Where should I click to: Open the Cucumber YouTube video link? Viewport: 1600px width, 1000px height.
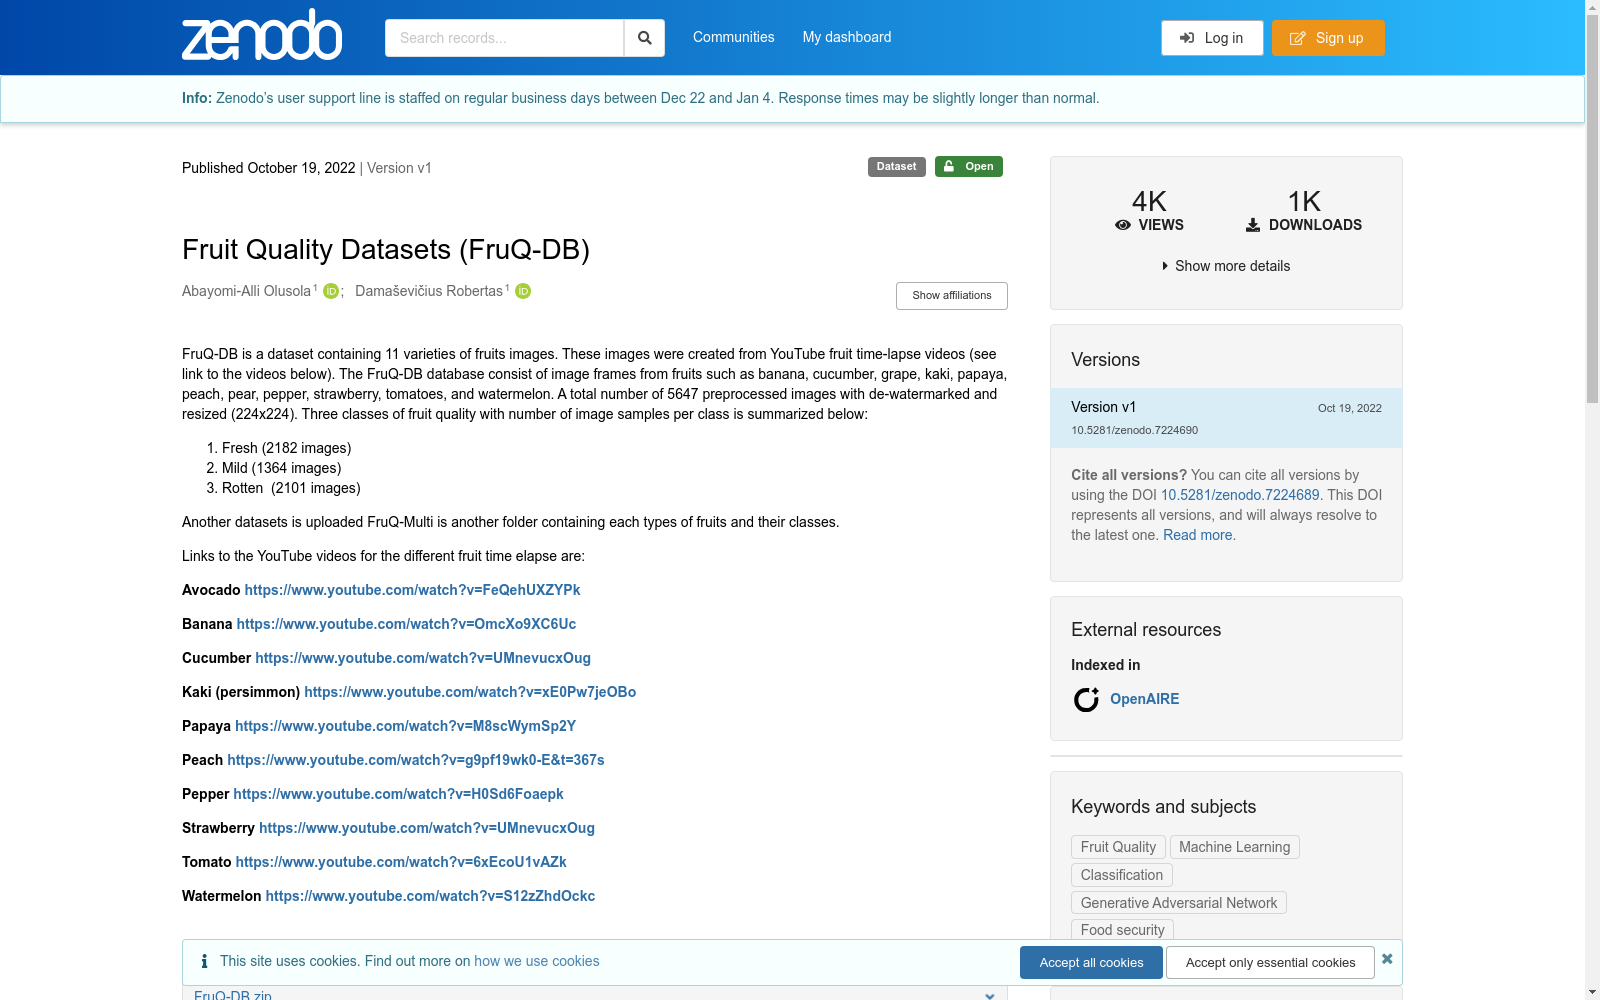click(x=423, y=658)
